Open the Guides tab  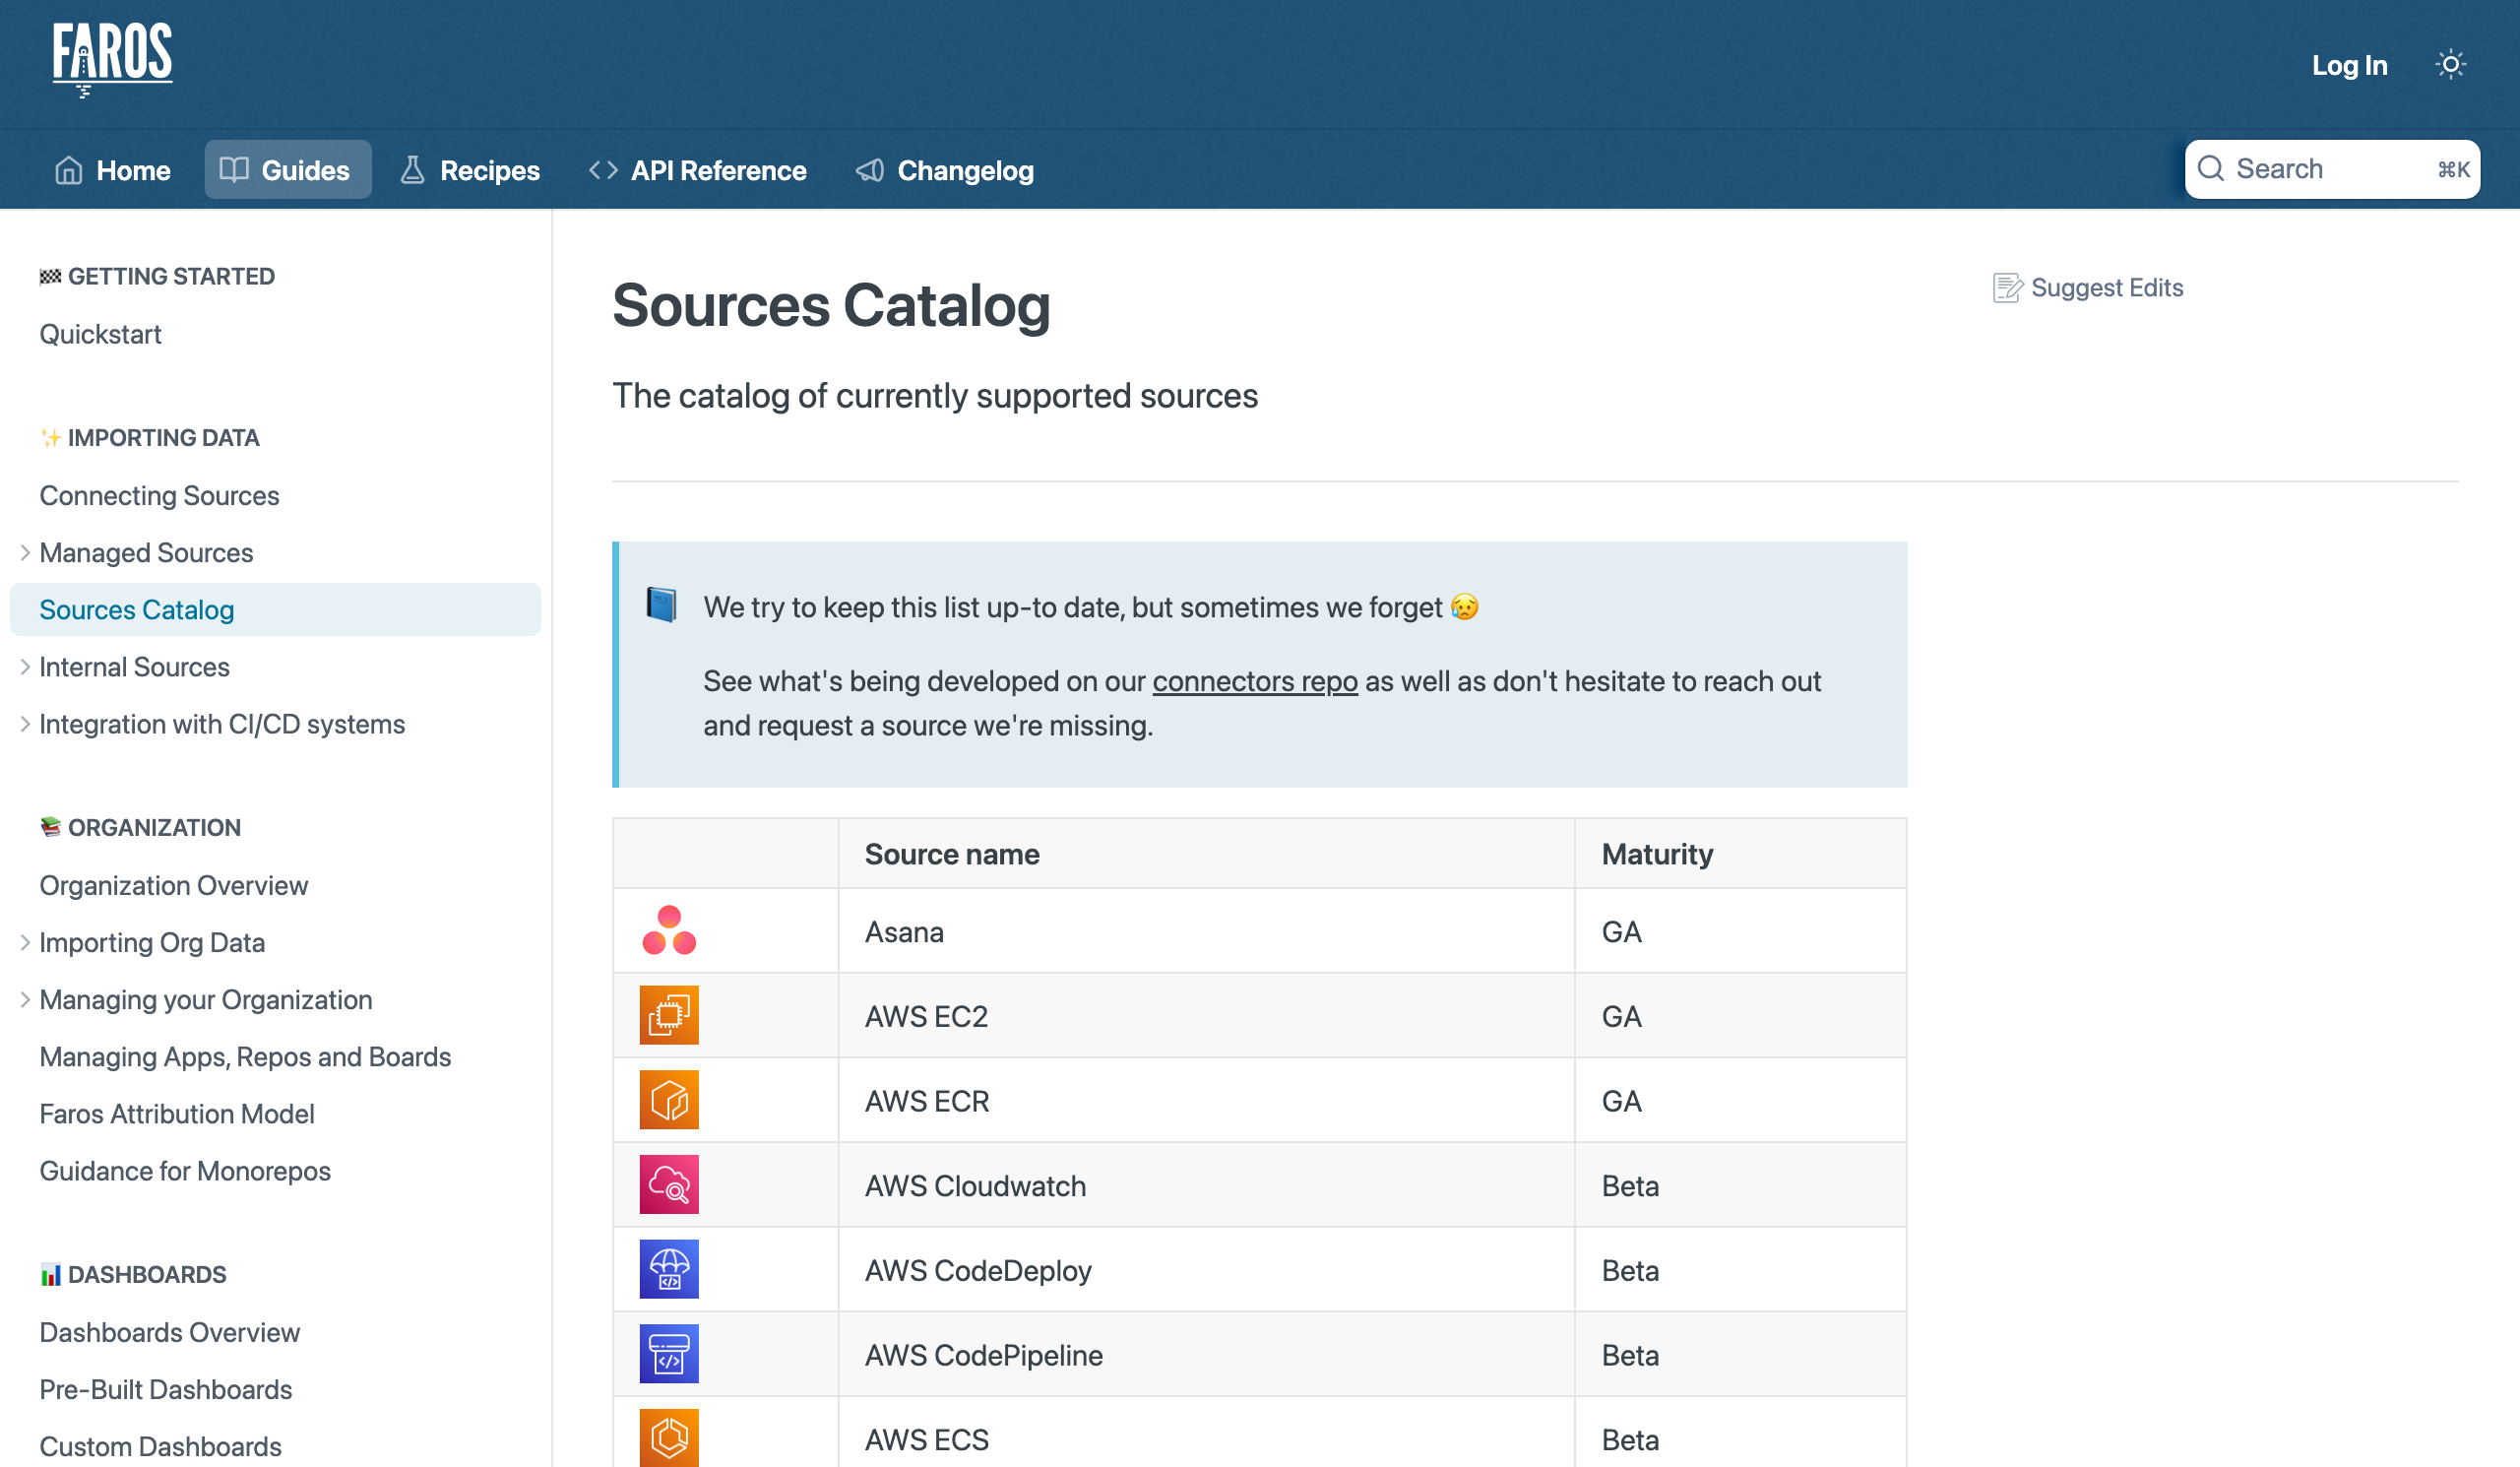point(288,170)
